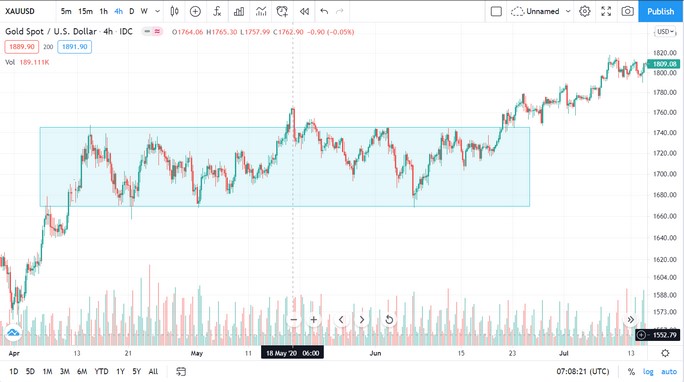684x382 pixels.
Task: Toggle the percent scale option
Action: [x=631, y=372]
